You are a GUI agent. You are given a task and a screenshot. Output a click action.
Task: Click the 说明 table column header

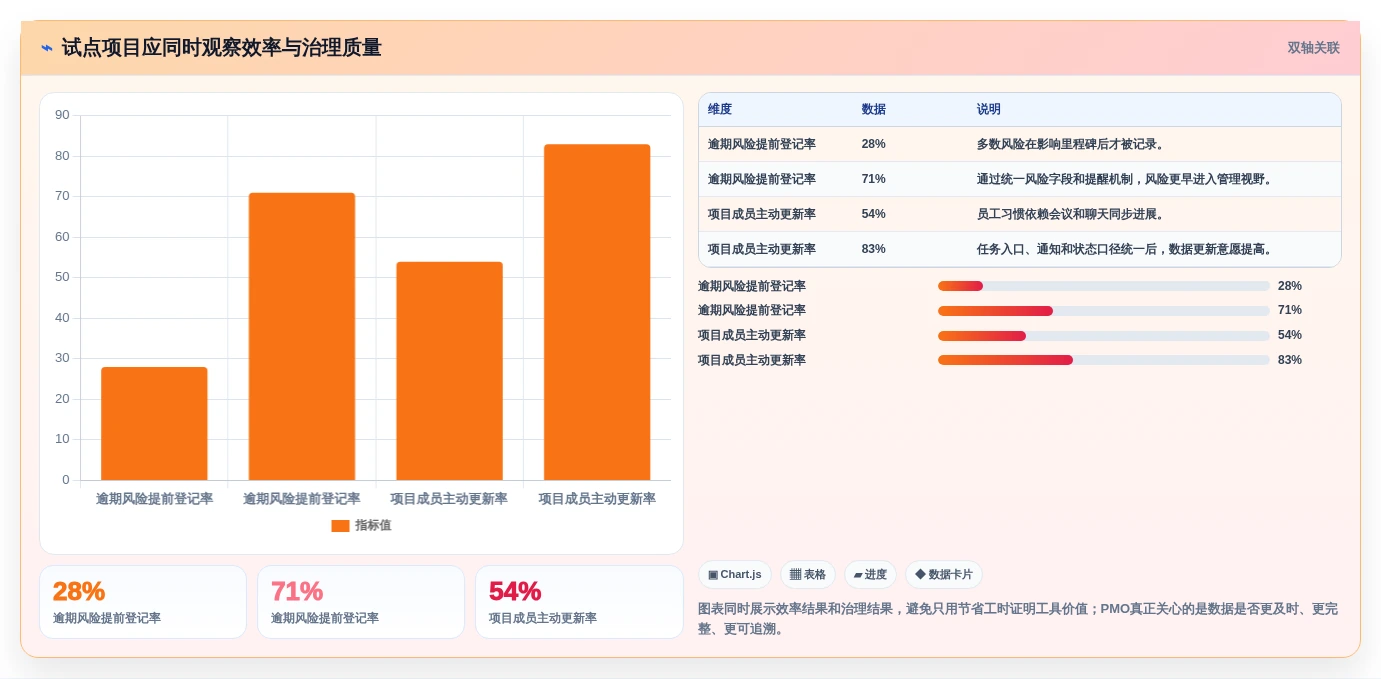click(989, 110)
